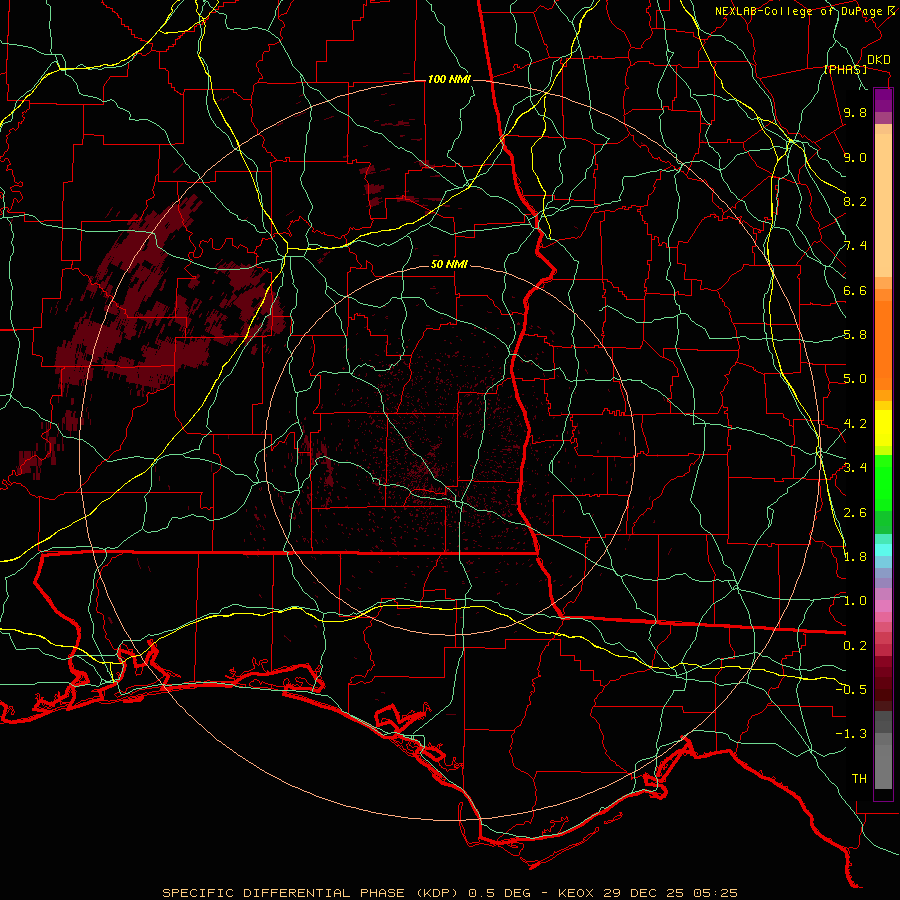Click the 100 NMI range ring label

click(x=449, y=79)
